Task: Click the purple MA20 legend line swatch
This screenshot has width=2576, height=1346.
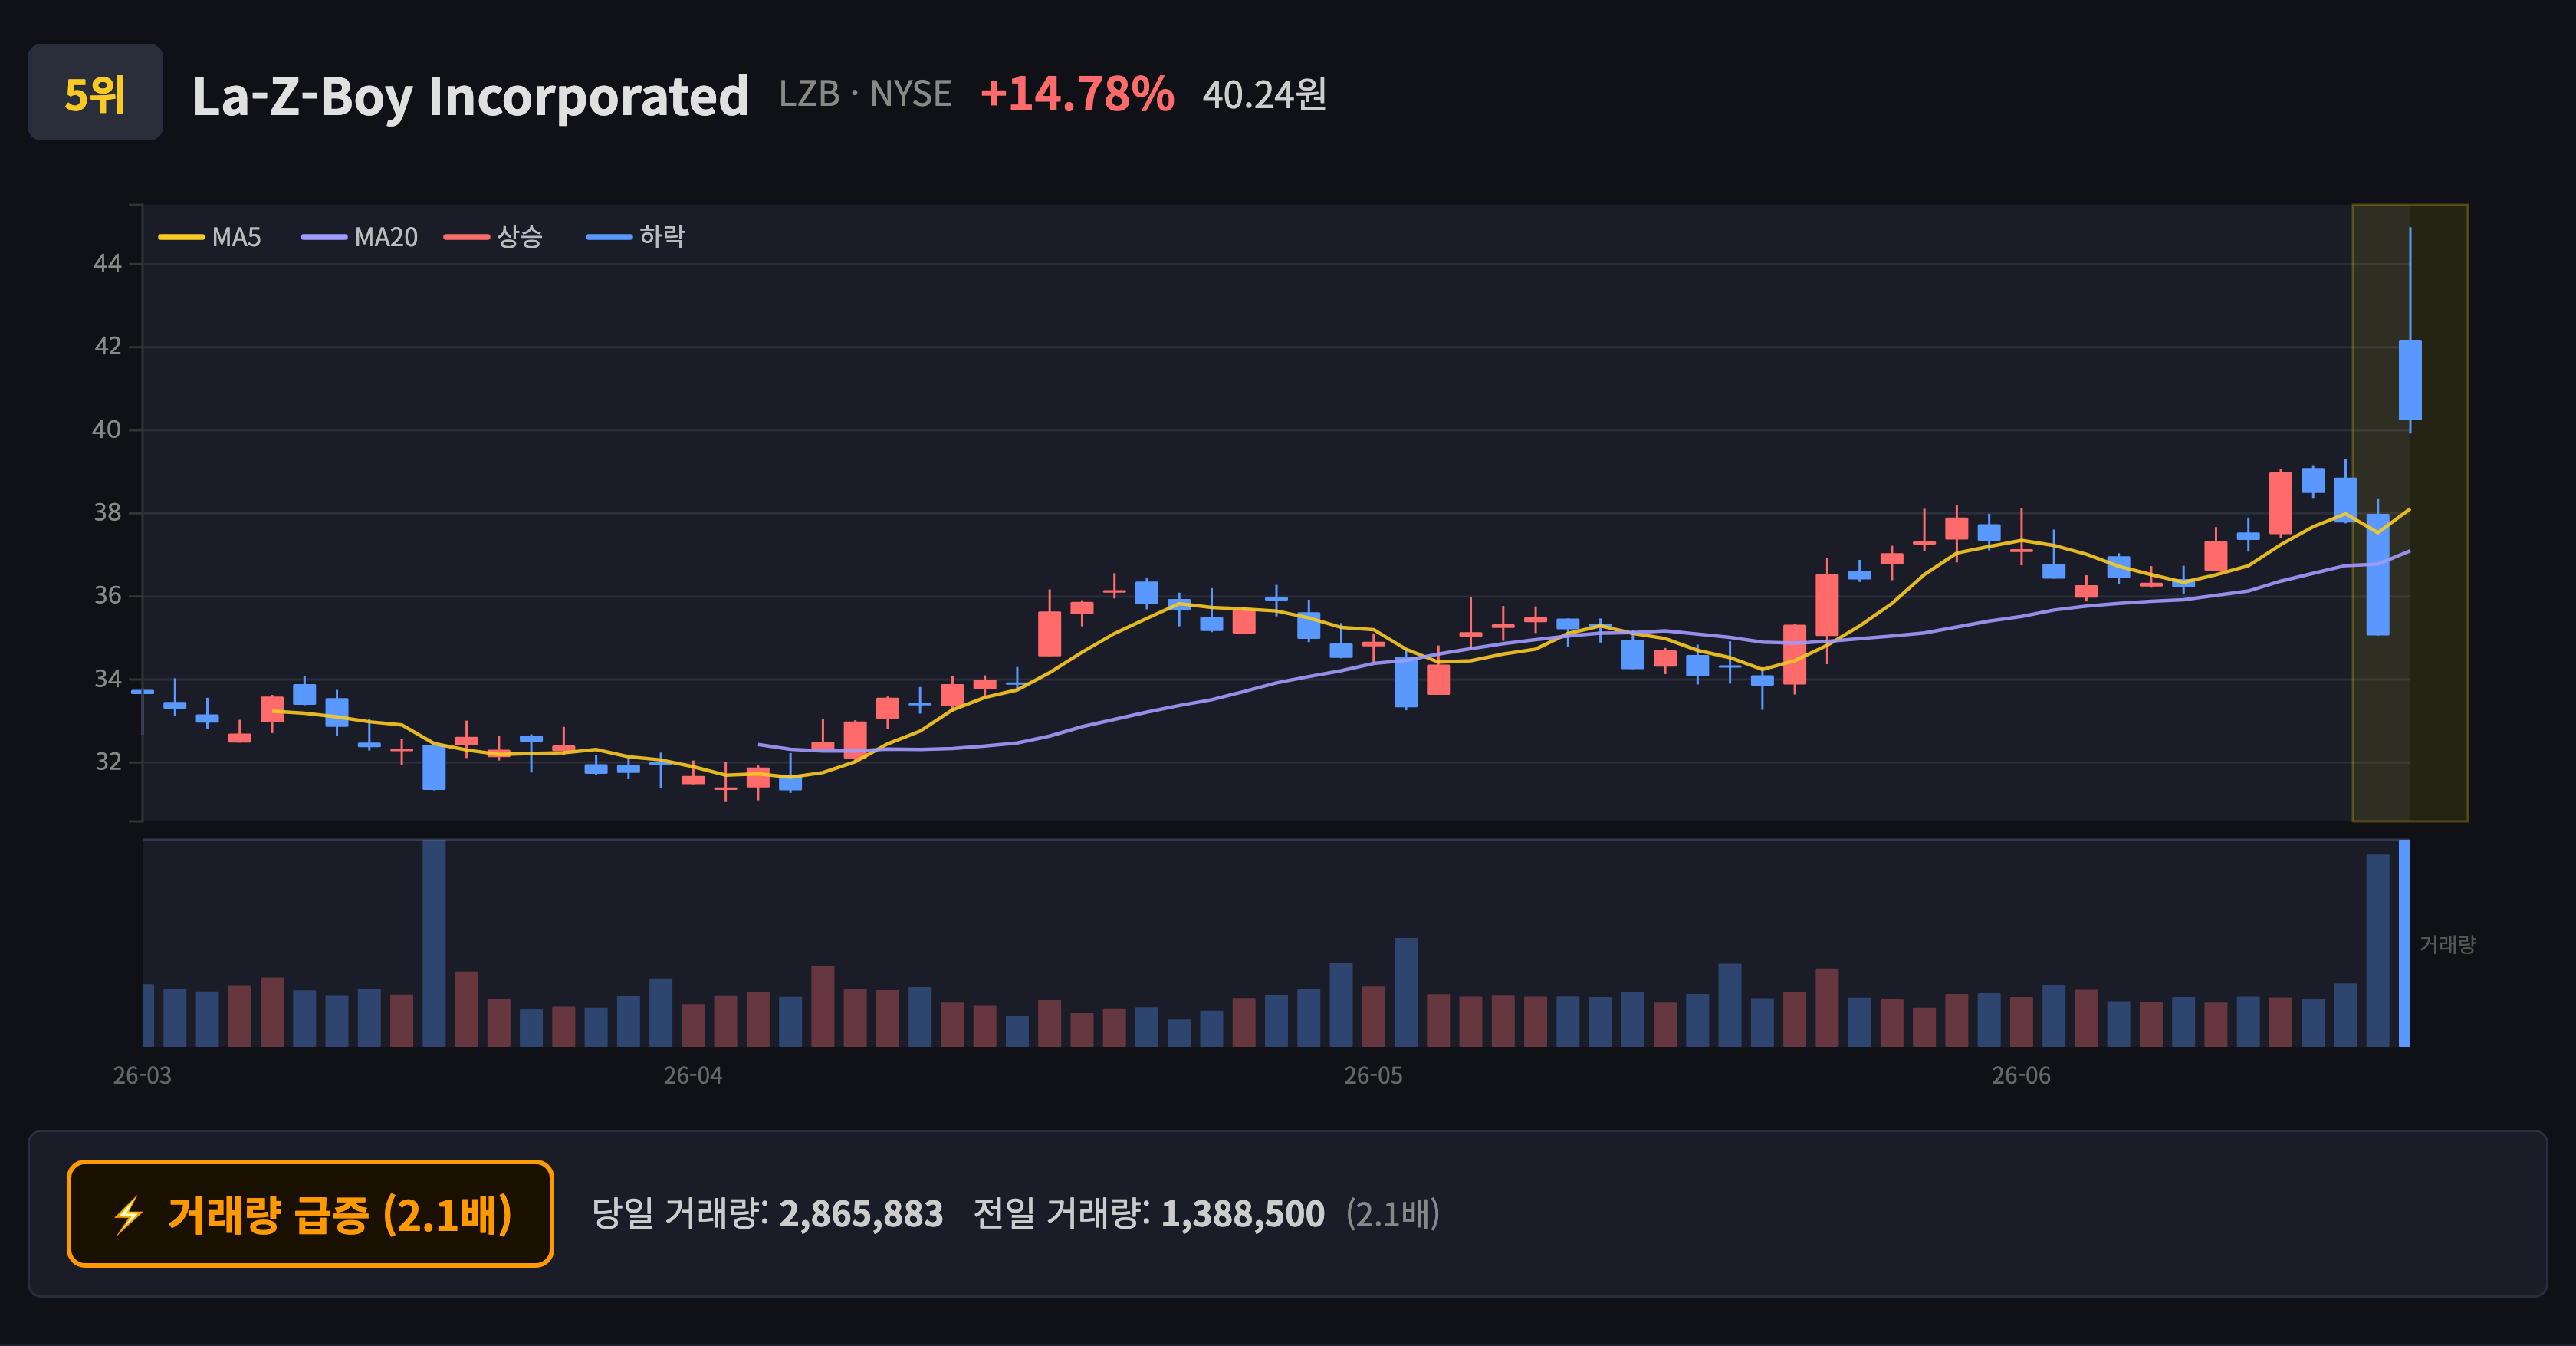Action: (324, 237)
